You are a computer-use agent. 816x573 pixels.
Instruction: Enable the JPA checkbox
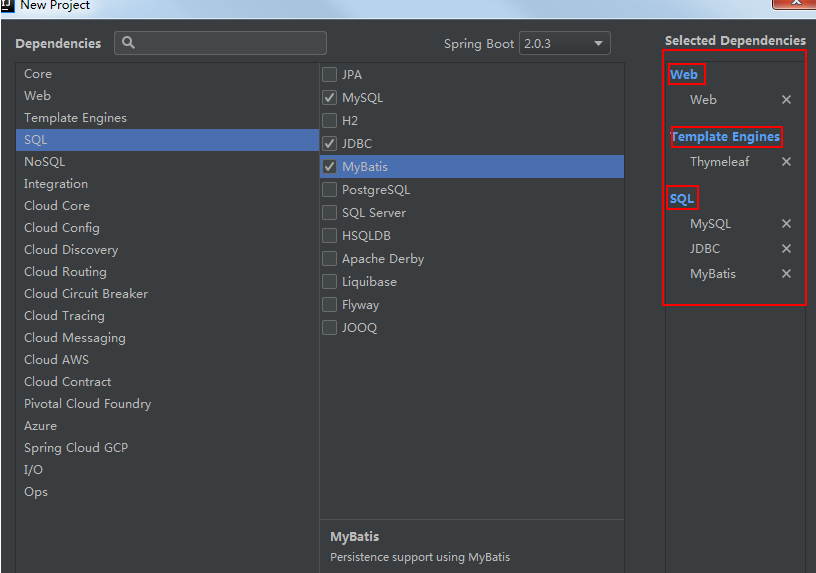[x=329, y=74]
